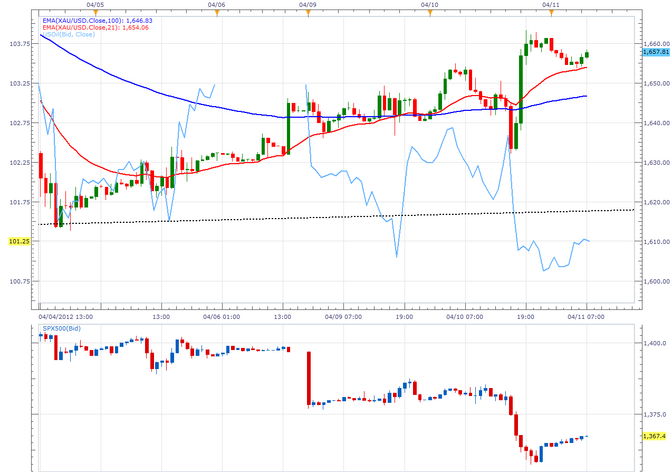Click the 1,657.81 current price tag
The width and height of the screenshot is (672, 472).
click(x=655, y=53)
